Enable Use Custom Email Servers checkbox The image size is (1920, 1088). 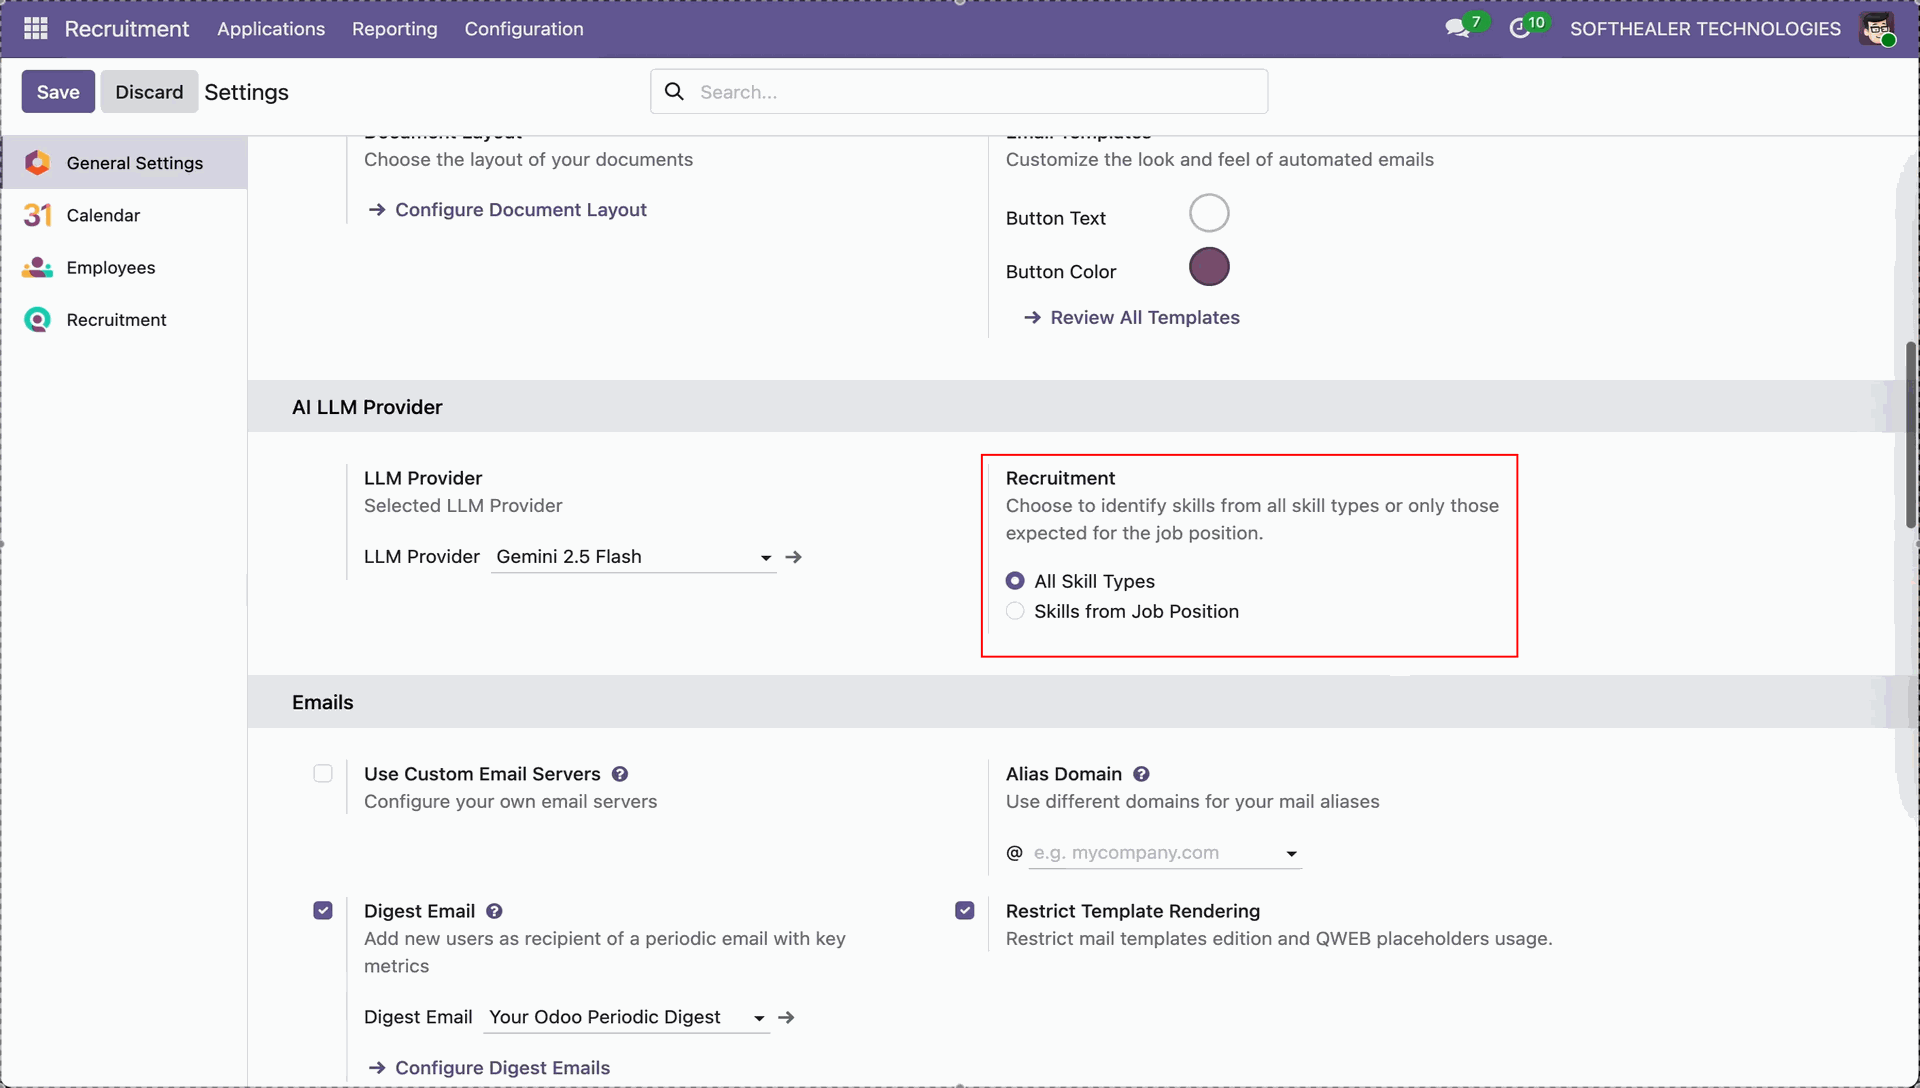[x=323, y=774]
